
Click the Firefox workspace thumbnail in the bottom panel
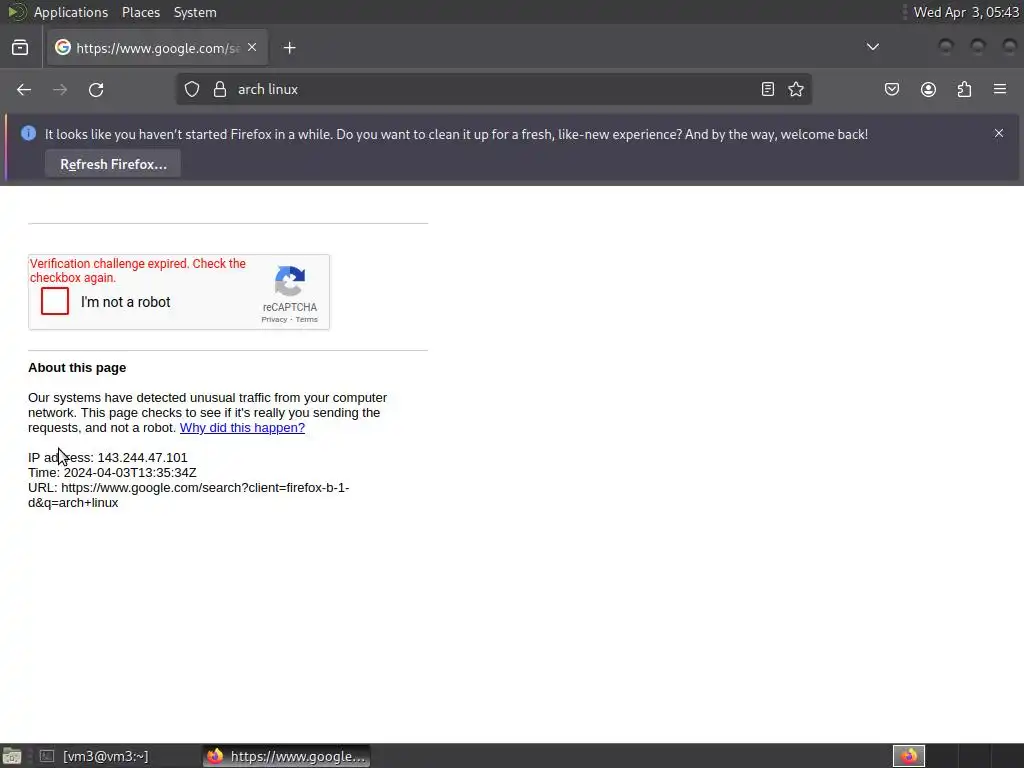pos(908,756)
